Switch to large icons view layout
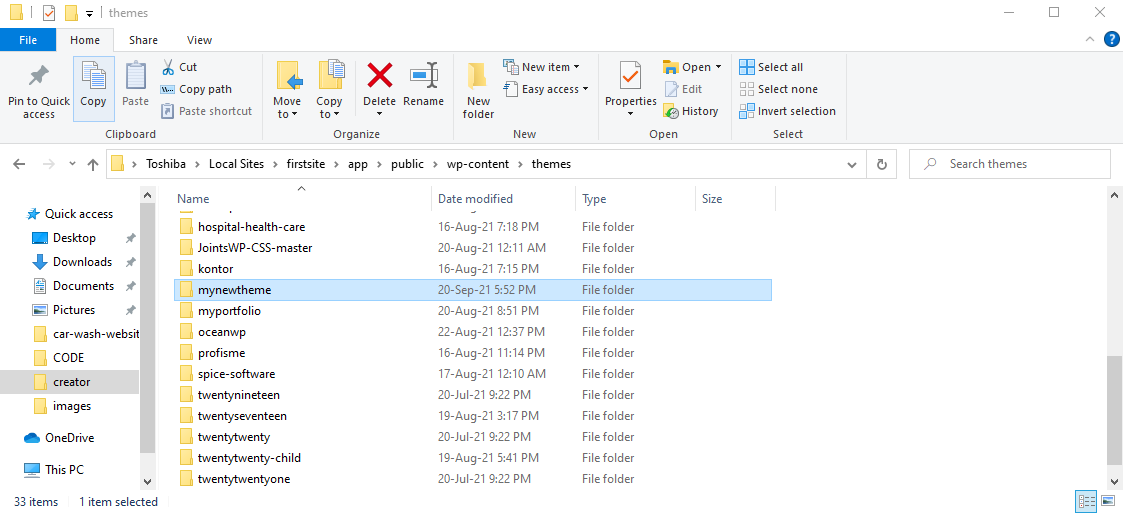The image size is (1123, 513). tap(1108, 501)
